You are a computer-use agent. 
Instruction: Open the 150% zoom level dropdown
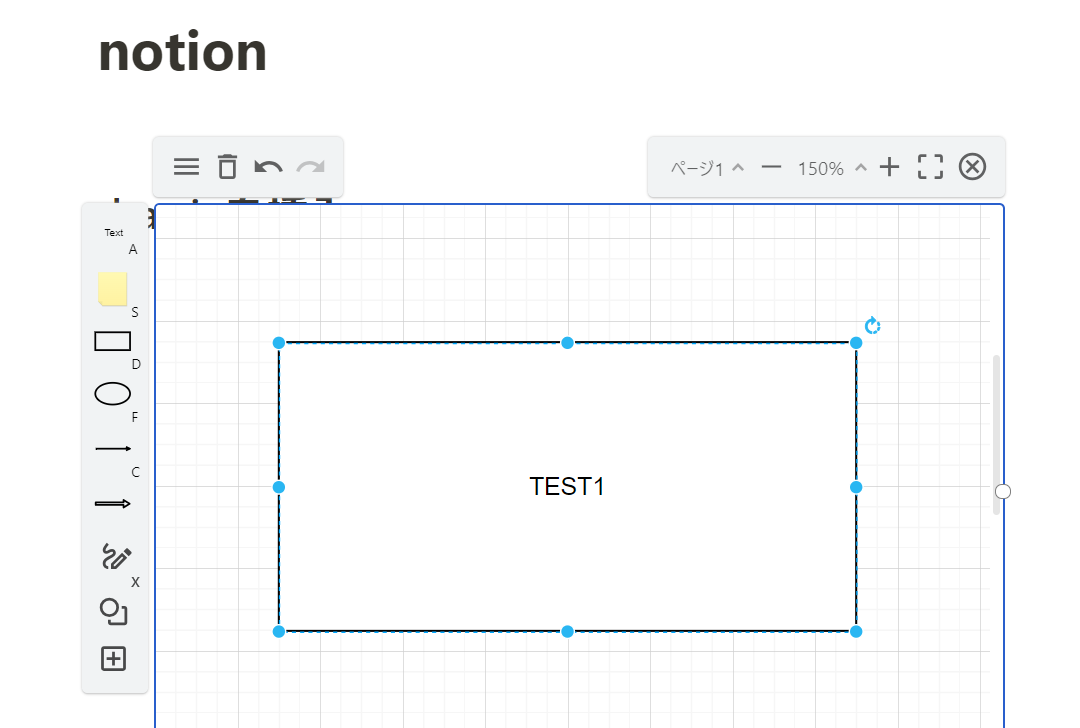[x=832, y=168]
